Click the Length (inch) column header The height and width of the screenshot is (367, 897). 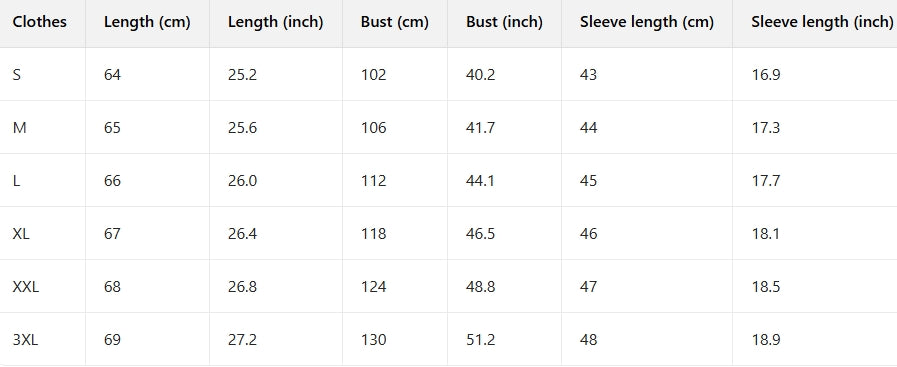click(275, 22)
